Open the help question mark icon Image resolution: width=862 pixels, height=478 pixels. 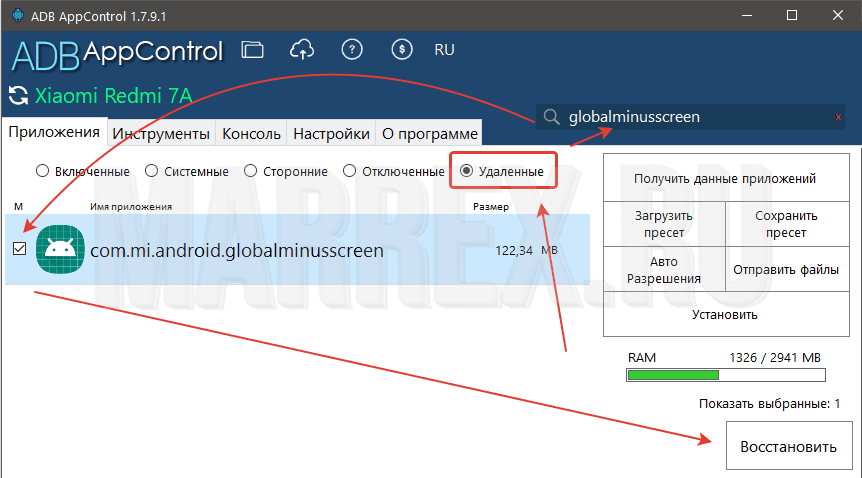point(352,50)
